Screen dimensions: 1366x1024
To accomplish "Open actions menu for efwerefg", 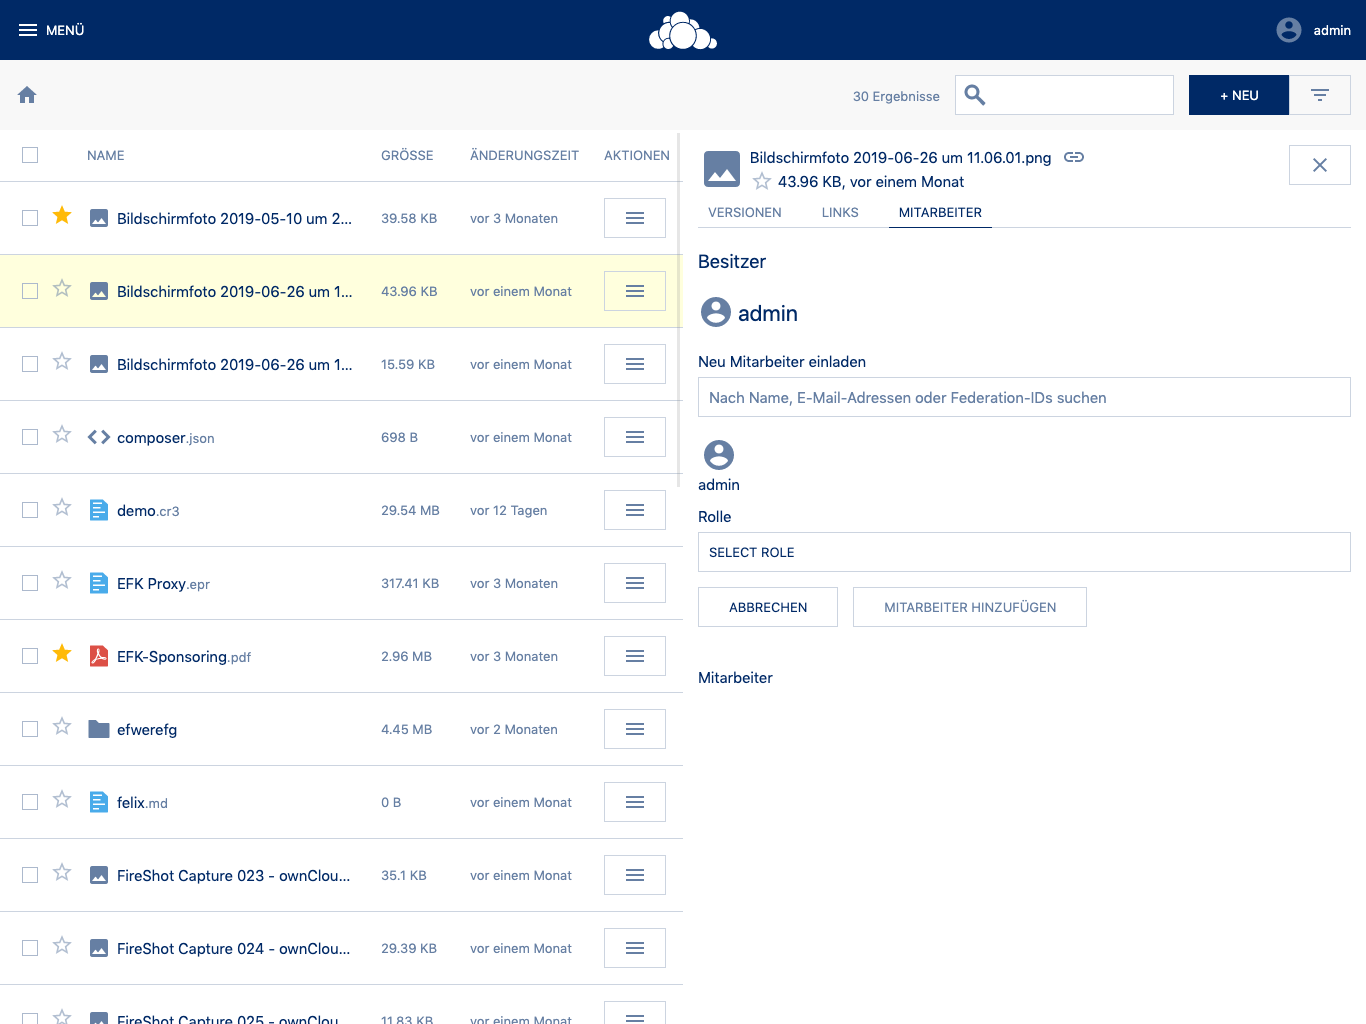I will point(635,729).
